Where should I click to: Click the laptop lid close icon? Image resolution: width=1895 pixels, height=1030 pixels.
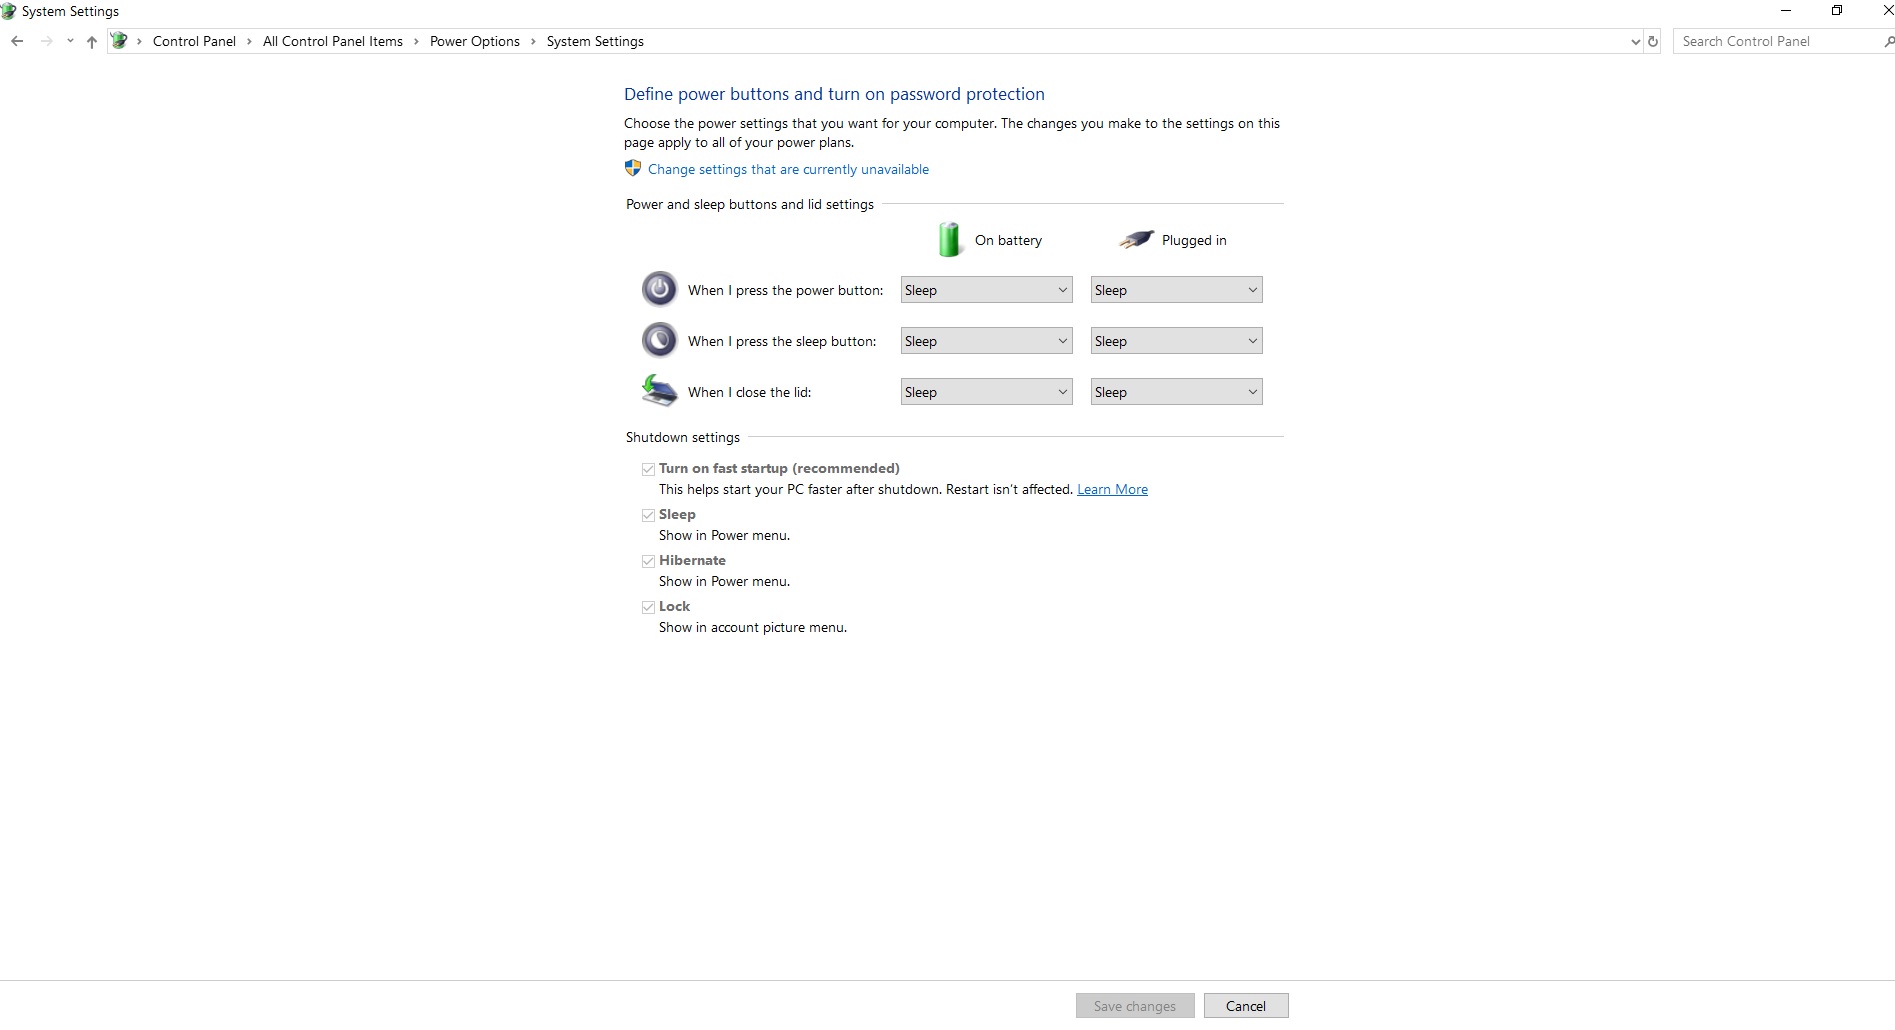coord(659,390)
